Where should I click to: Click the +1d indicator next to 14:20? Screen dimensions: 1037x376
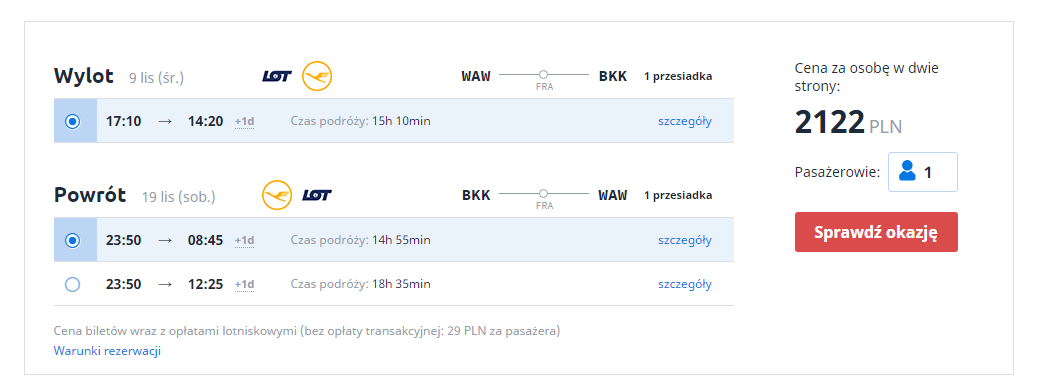click(245, 122)
